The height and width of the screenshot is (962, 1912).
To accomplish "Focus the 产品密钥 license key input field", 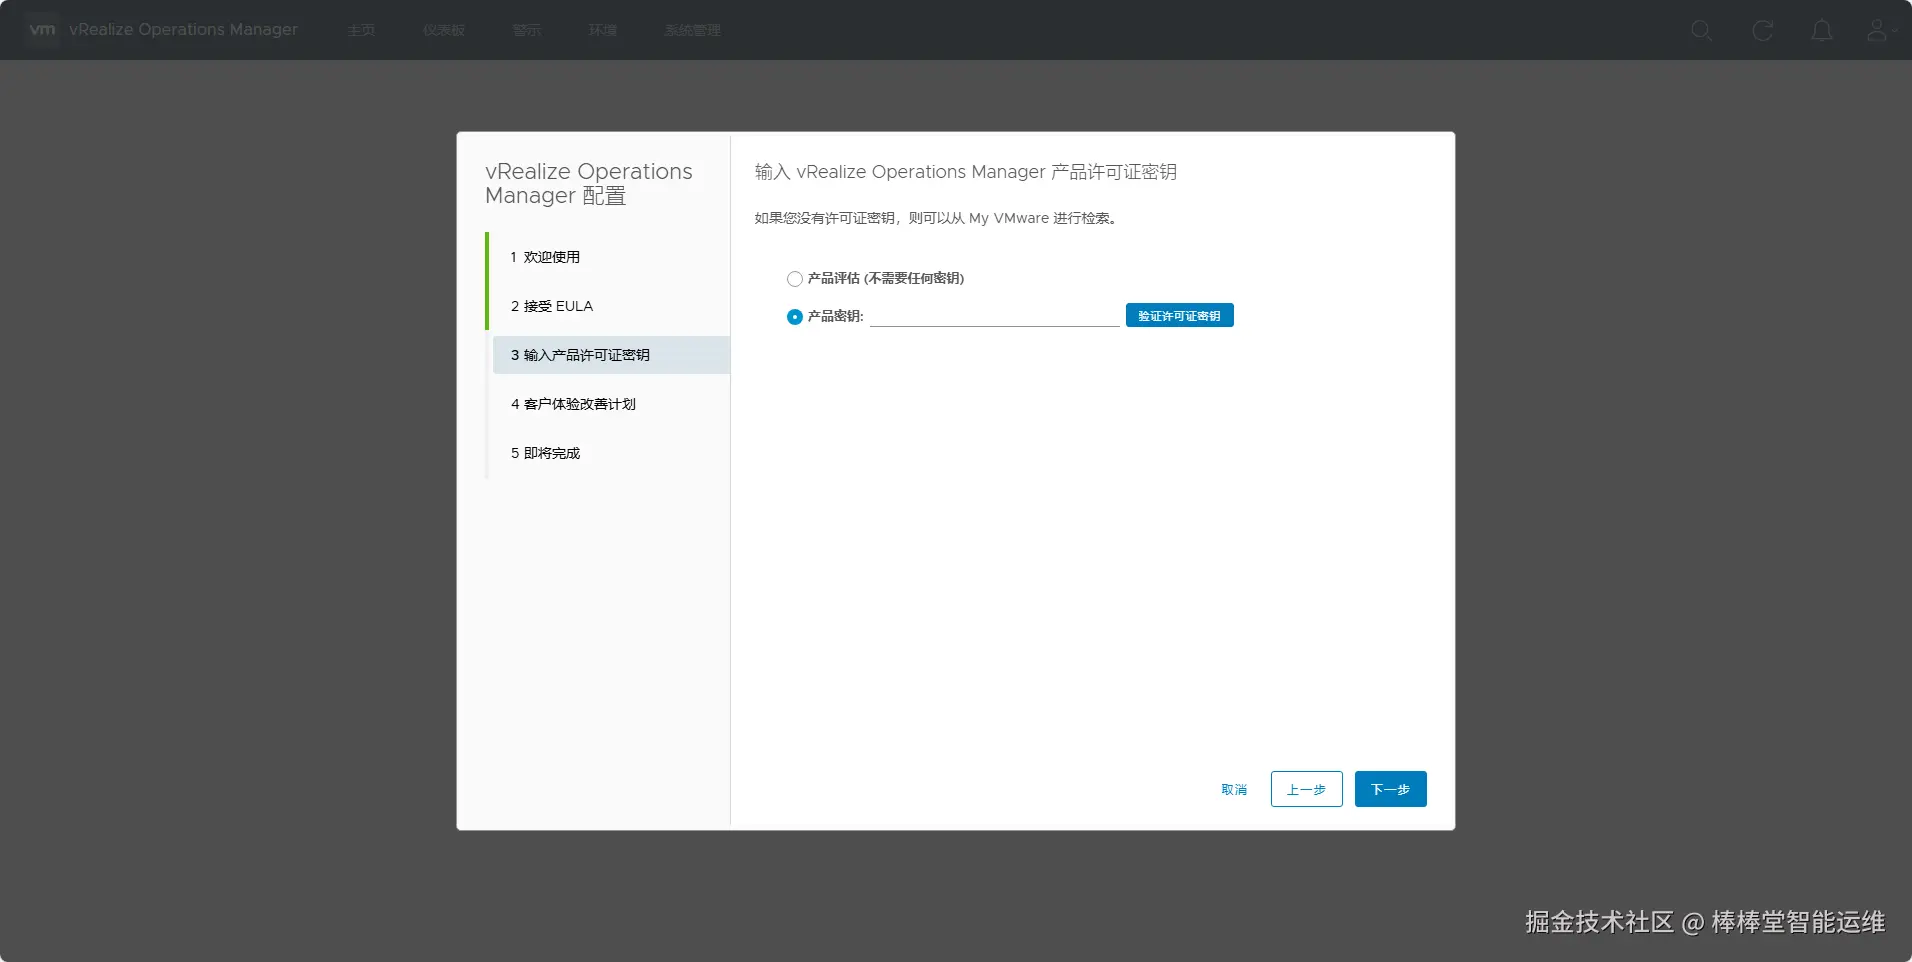I will pos(994,316).
